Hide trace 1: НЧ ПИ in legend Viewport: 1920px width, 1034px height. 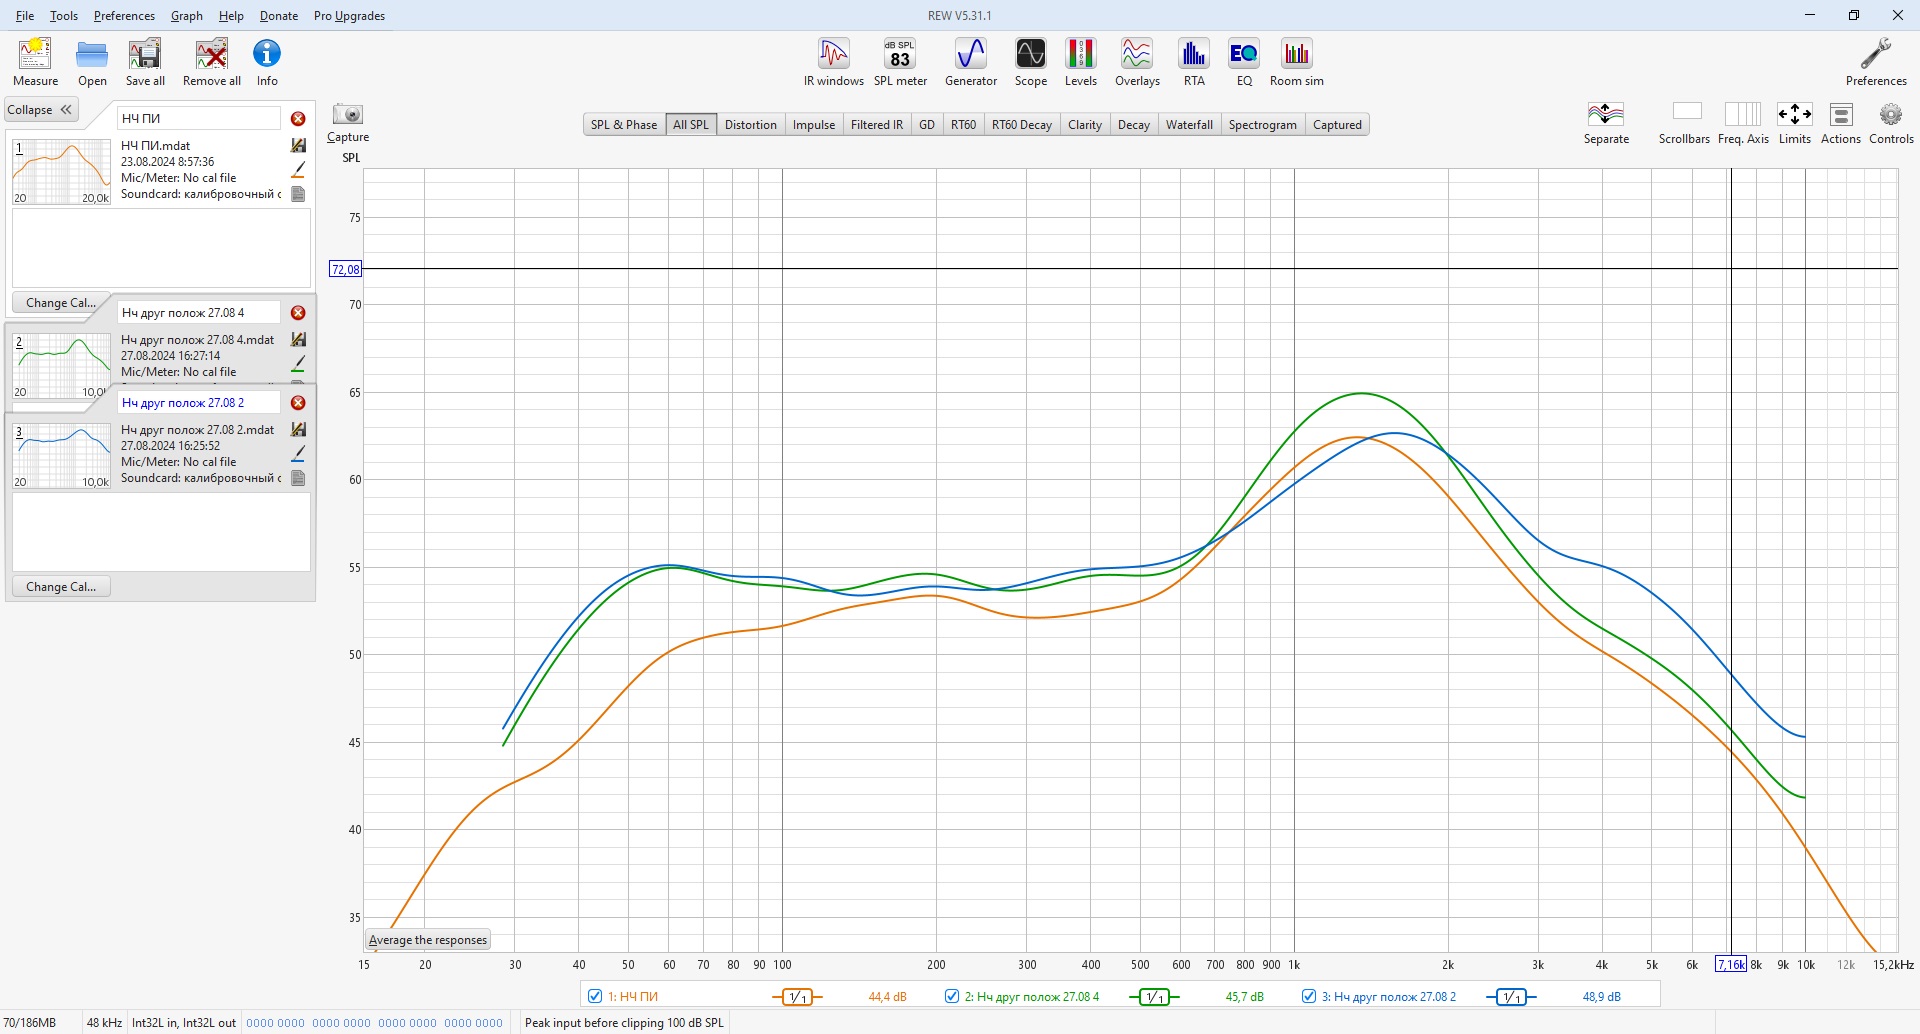pos(595,996)
